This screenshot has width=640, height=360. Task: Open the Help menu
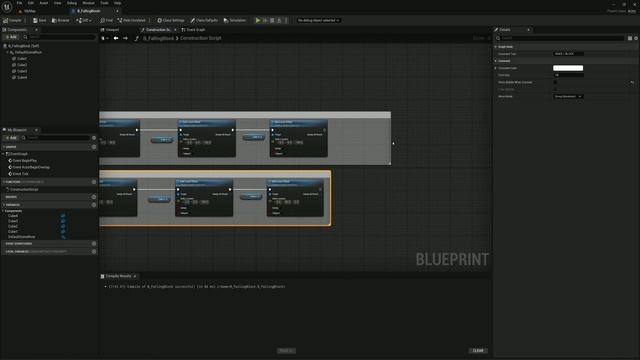click(x=118, y=3)
